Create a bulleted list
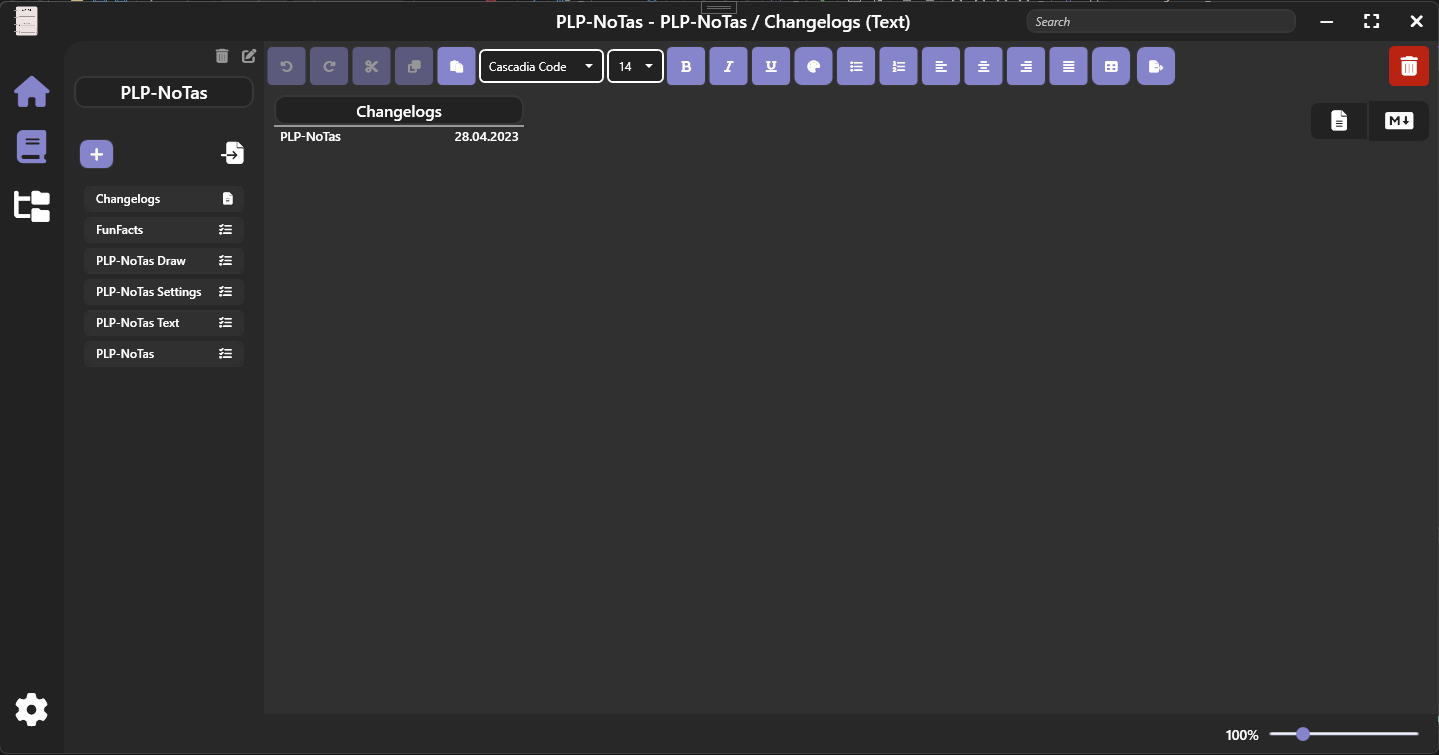The width and height of the screenshot is (1439, 755). point(856,65)
